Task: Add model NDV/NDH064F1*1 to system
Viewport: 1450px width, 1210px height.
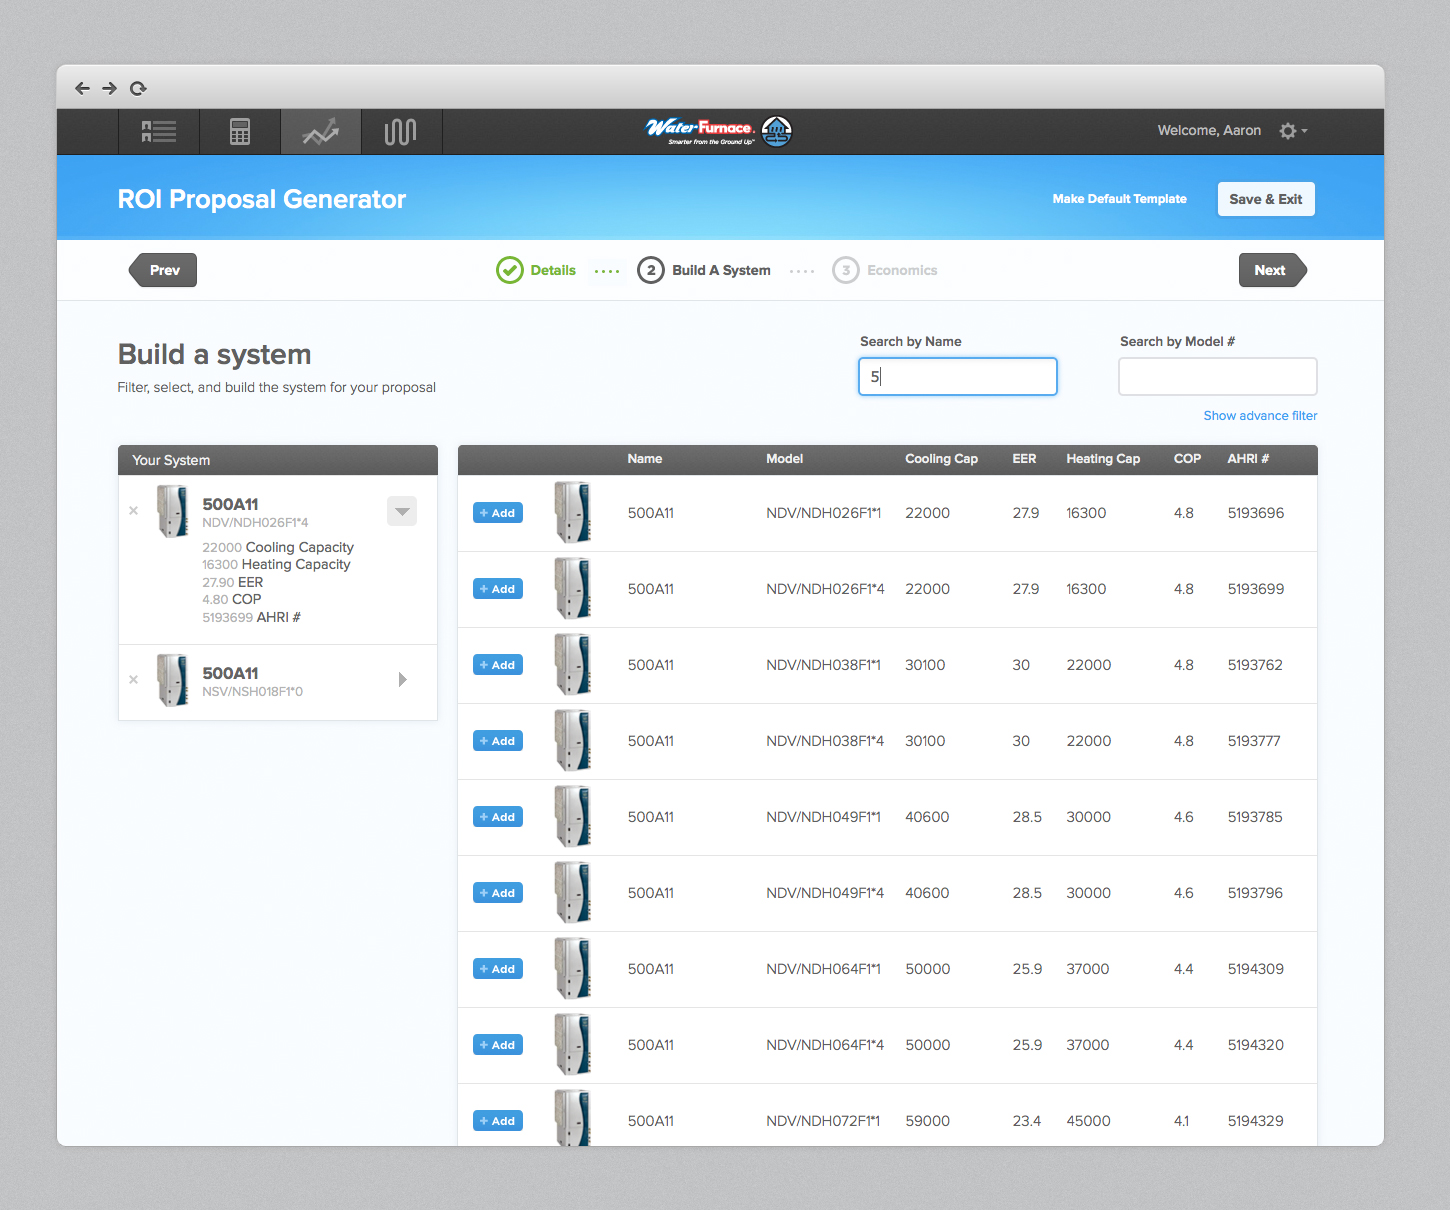Action: (x=498, y=969)
